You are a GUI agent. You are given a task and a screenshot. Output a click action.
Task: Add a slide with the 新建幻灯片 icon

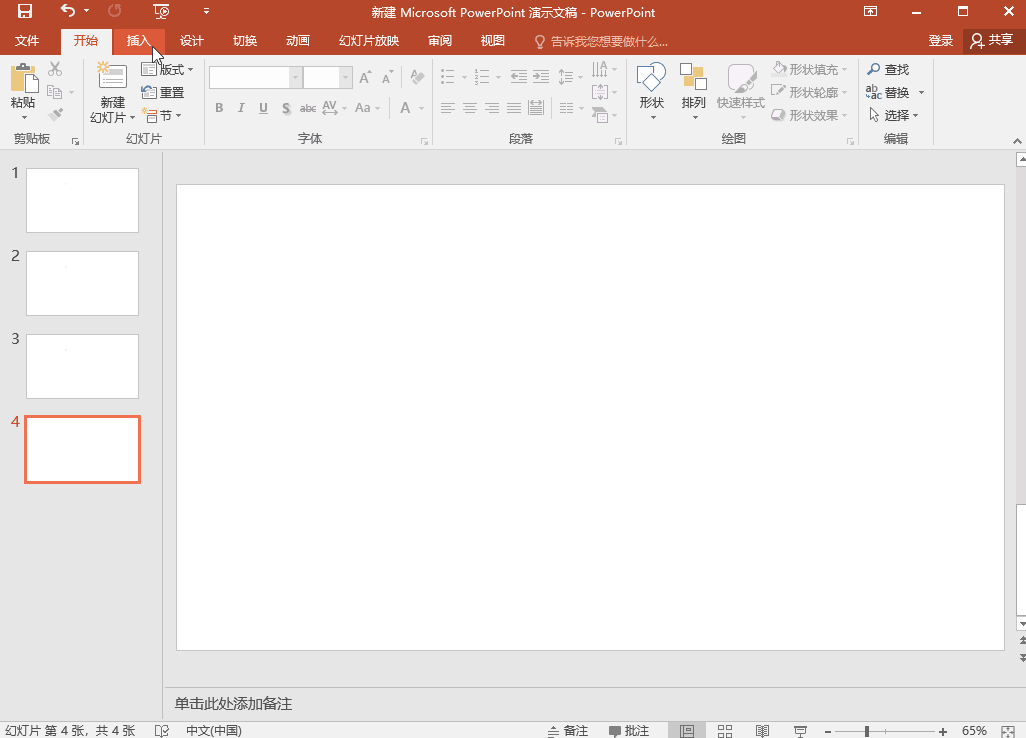click(x=112, y=78)
